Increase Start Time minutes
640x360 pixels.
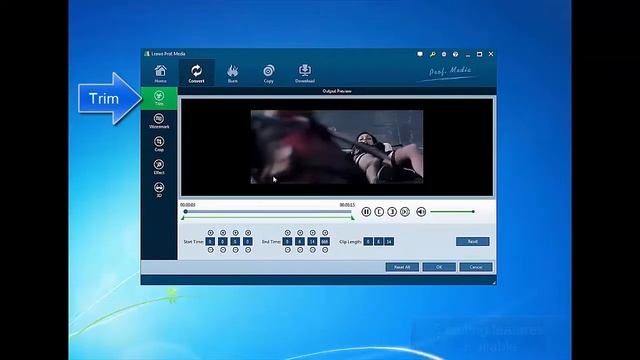[223, 233]
